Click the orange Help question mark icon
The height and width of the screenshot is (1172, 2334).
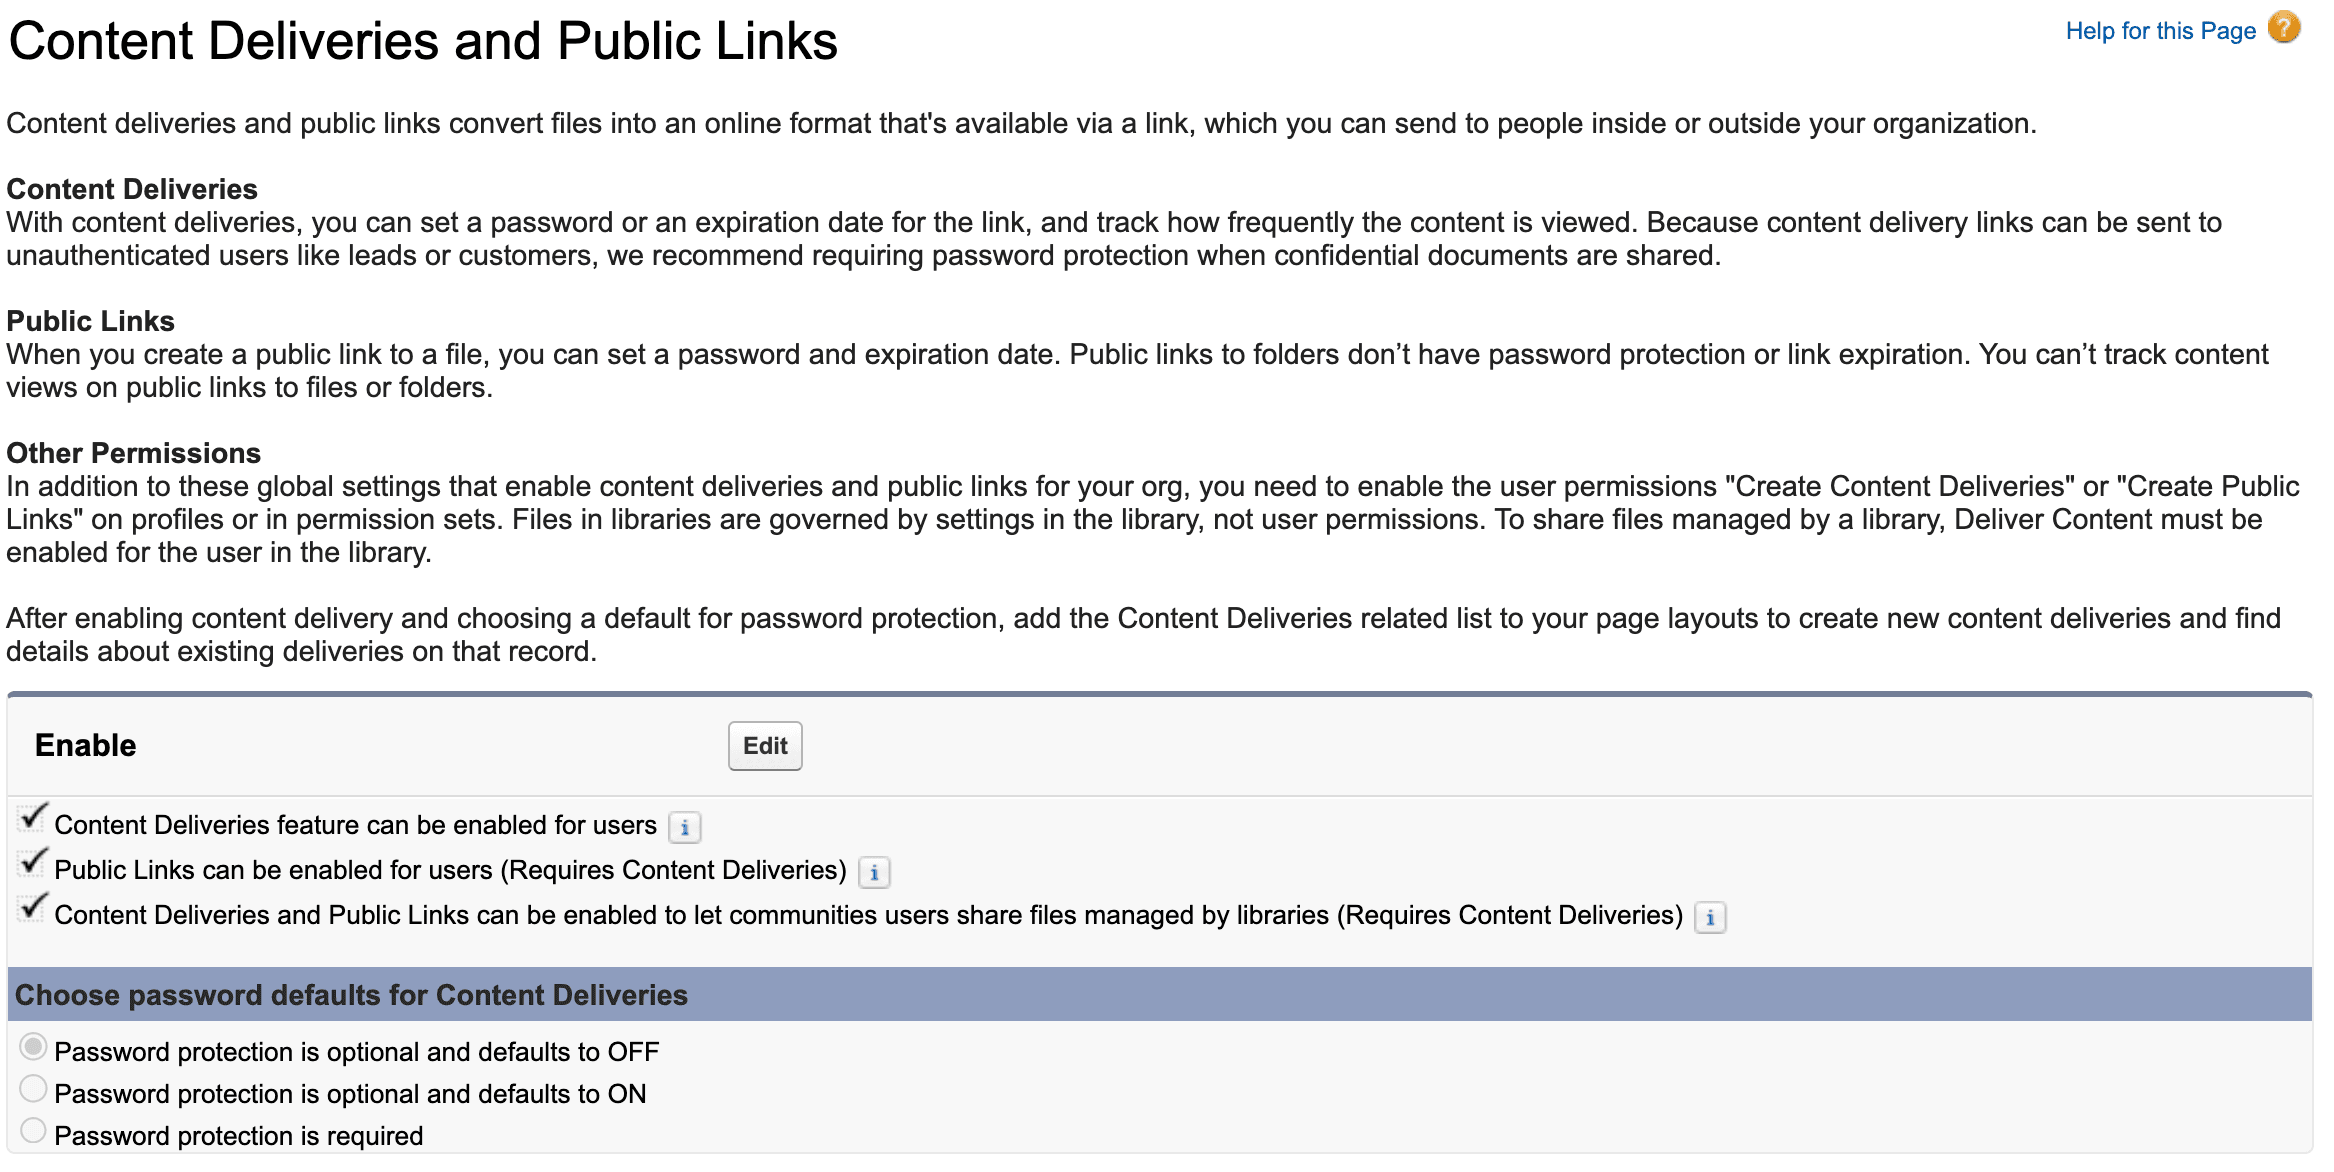[2286, 29]
